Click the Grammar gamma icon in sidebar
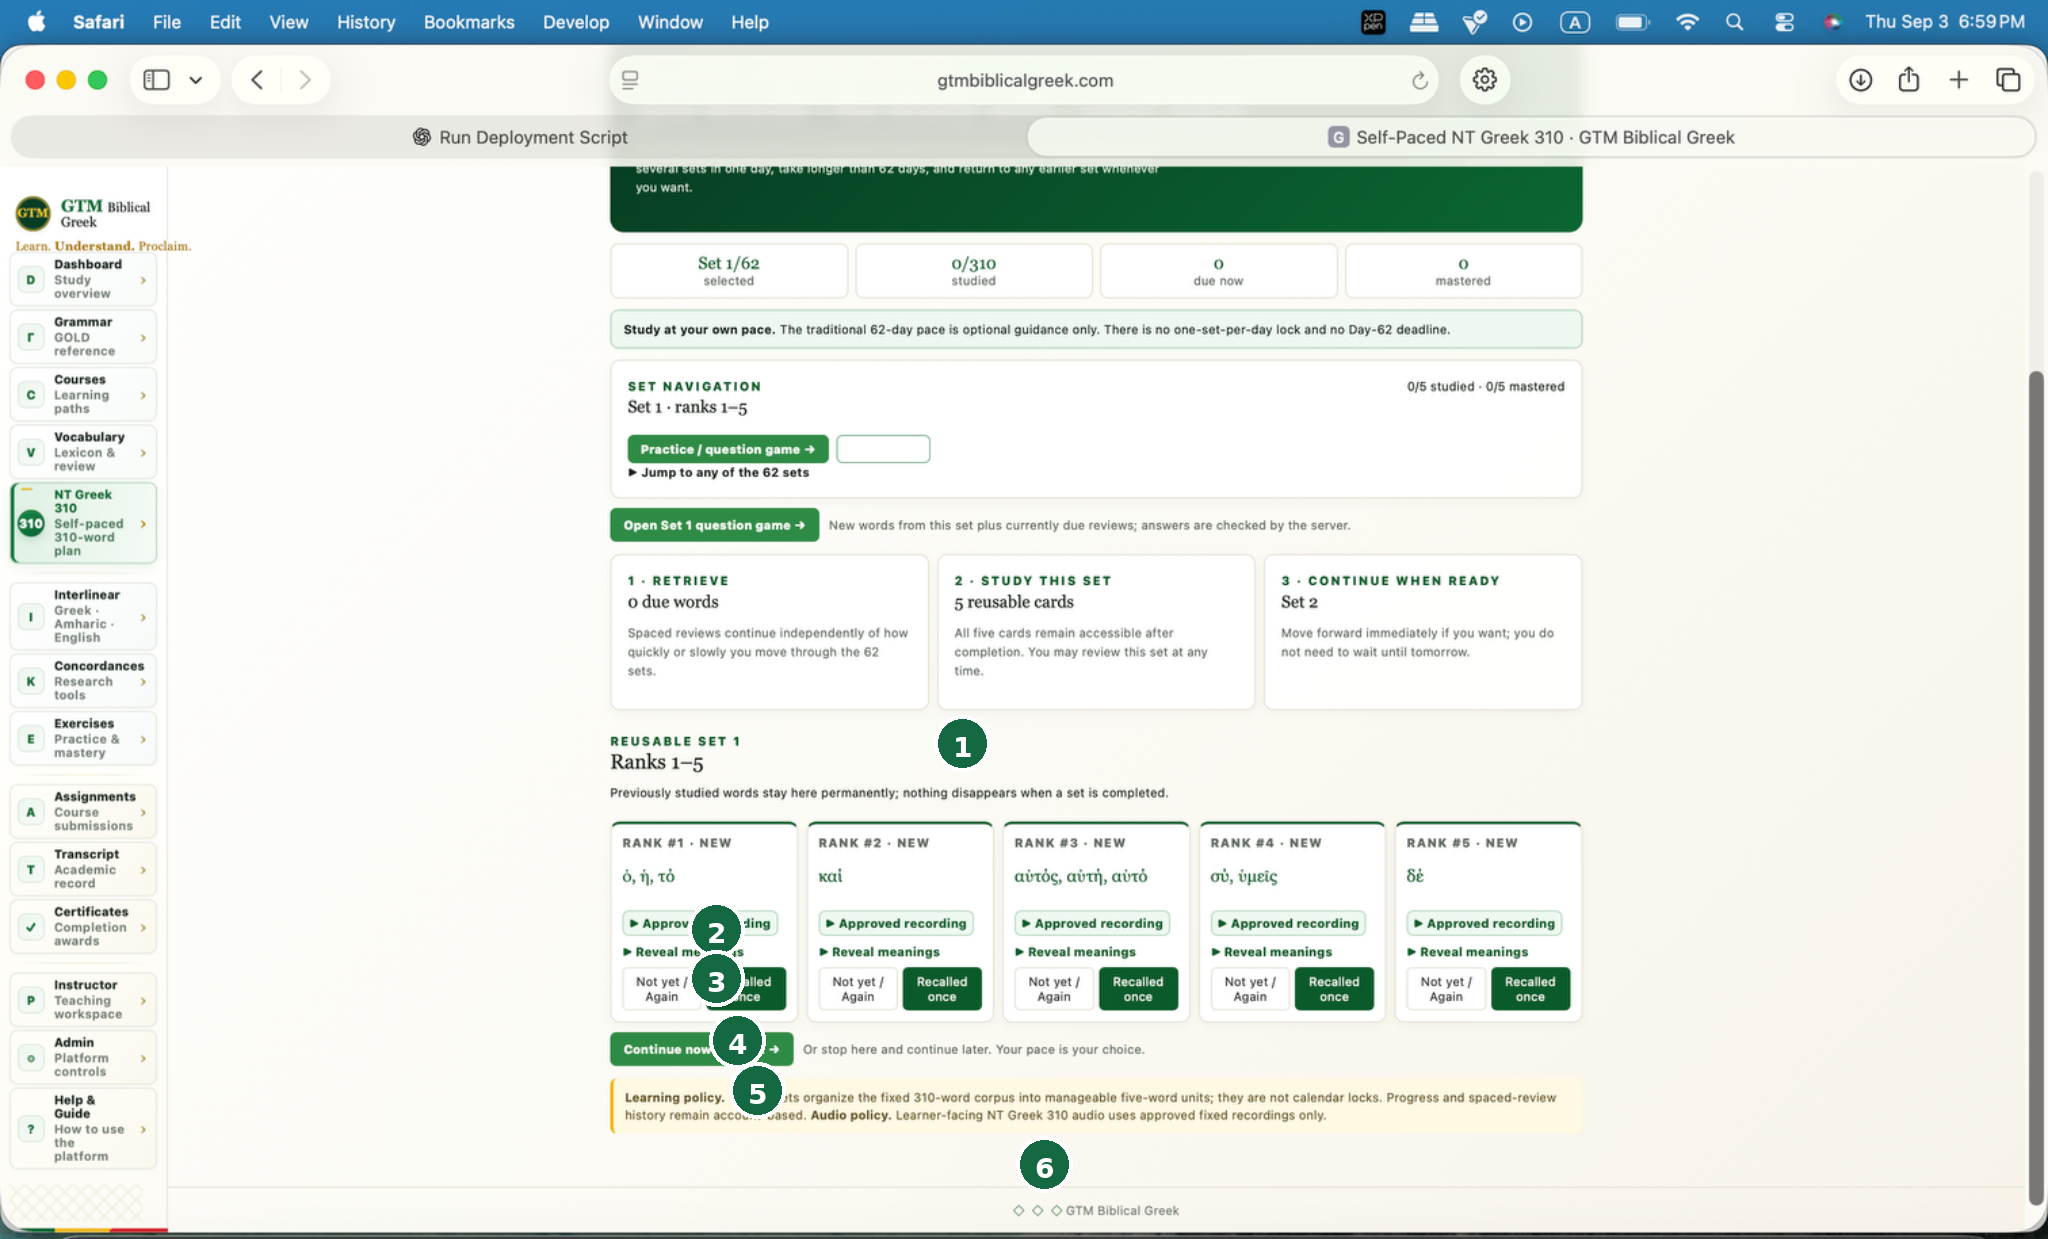This screenshot has width=2048, height=1239. coord(31,337)
